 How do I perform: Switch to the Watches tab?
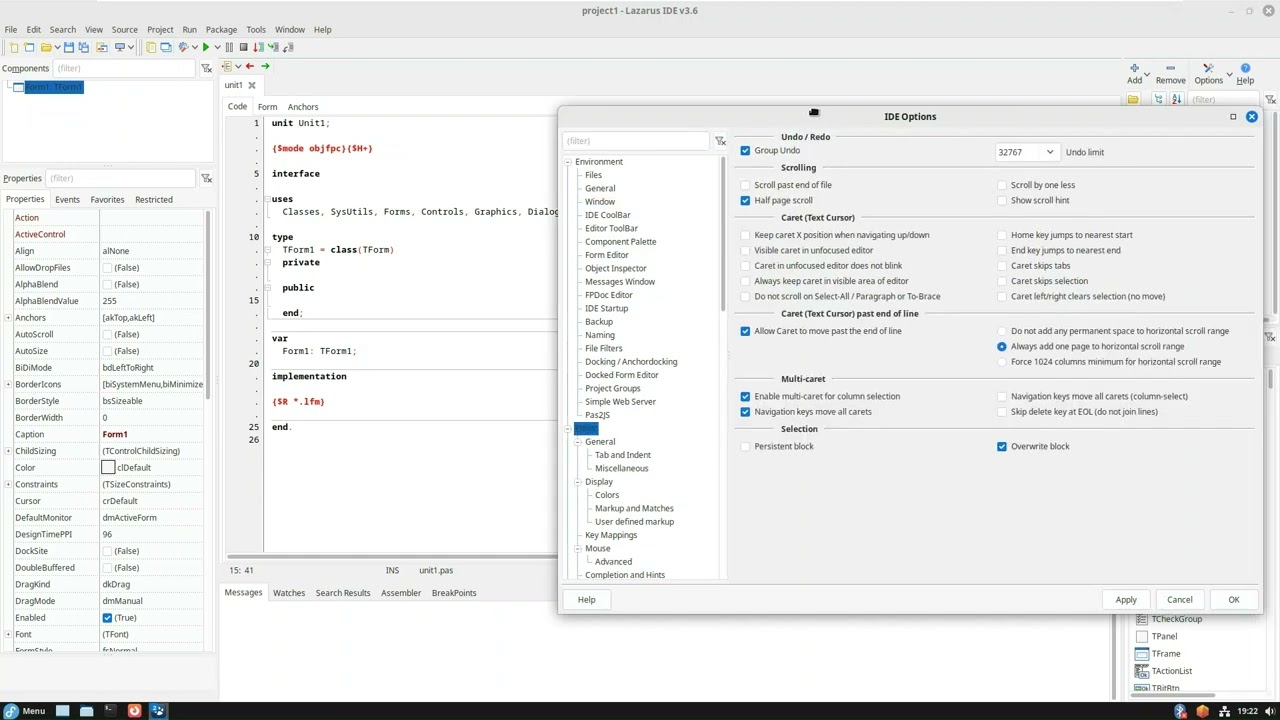(x=289, y=593)
